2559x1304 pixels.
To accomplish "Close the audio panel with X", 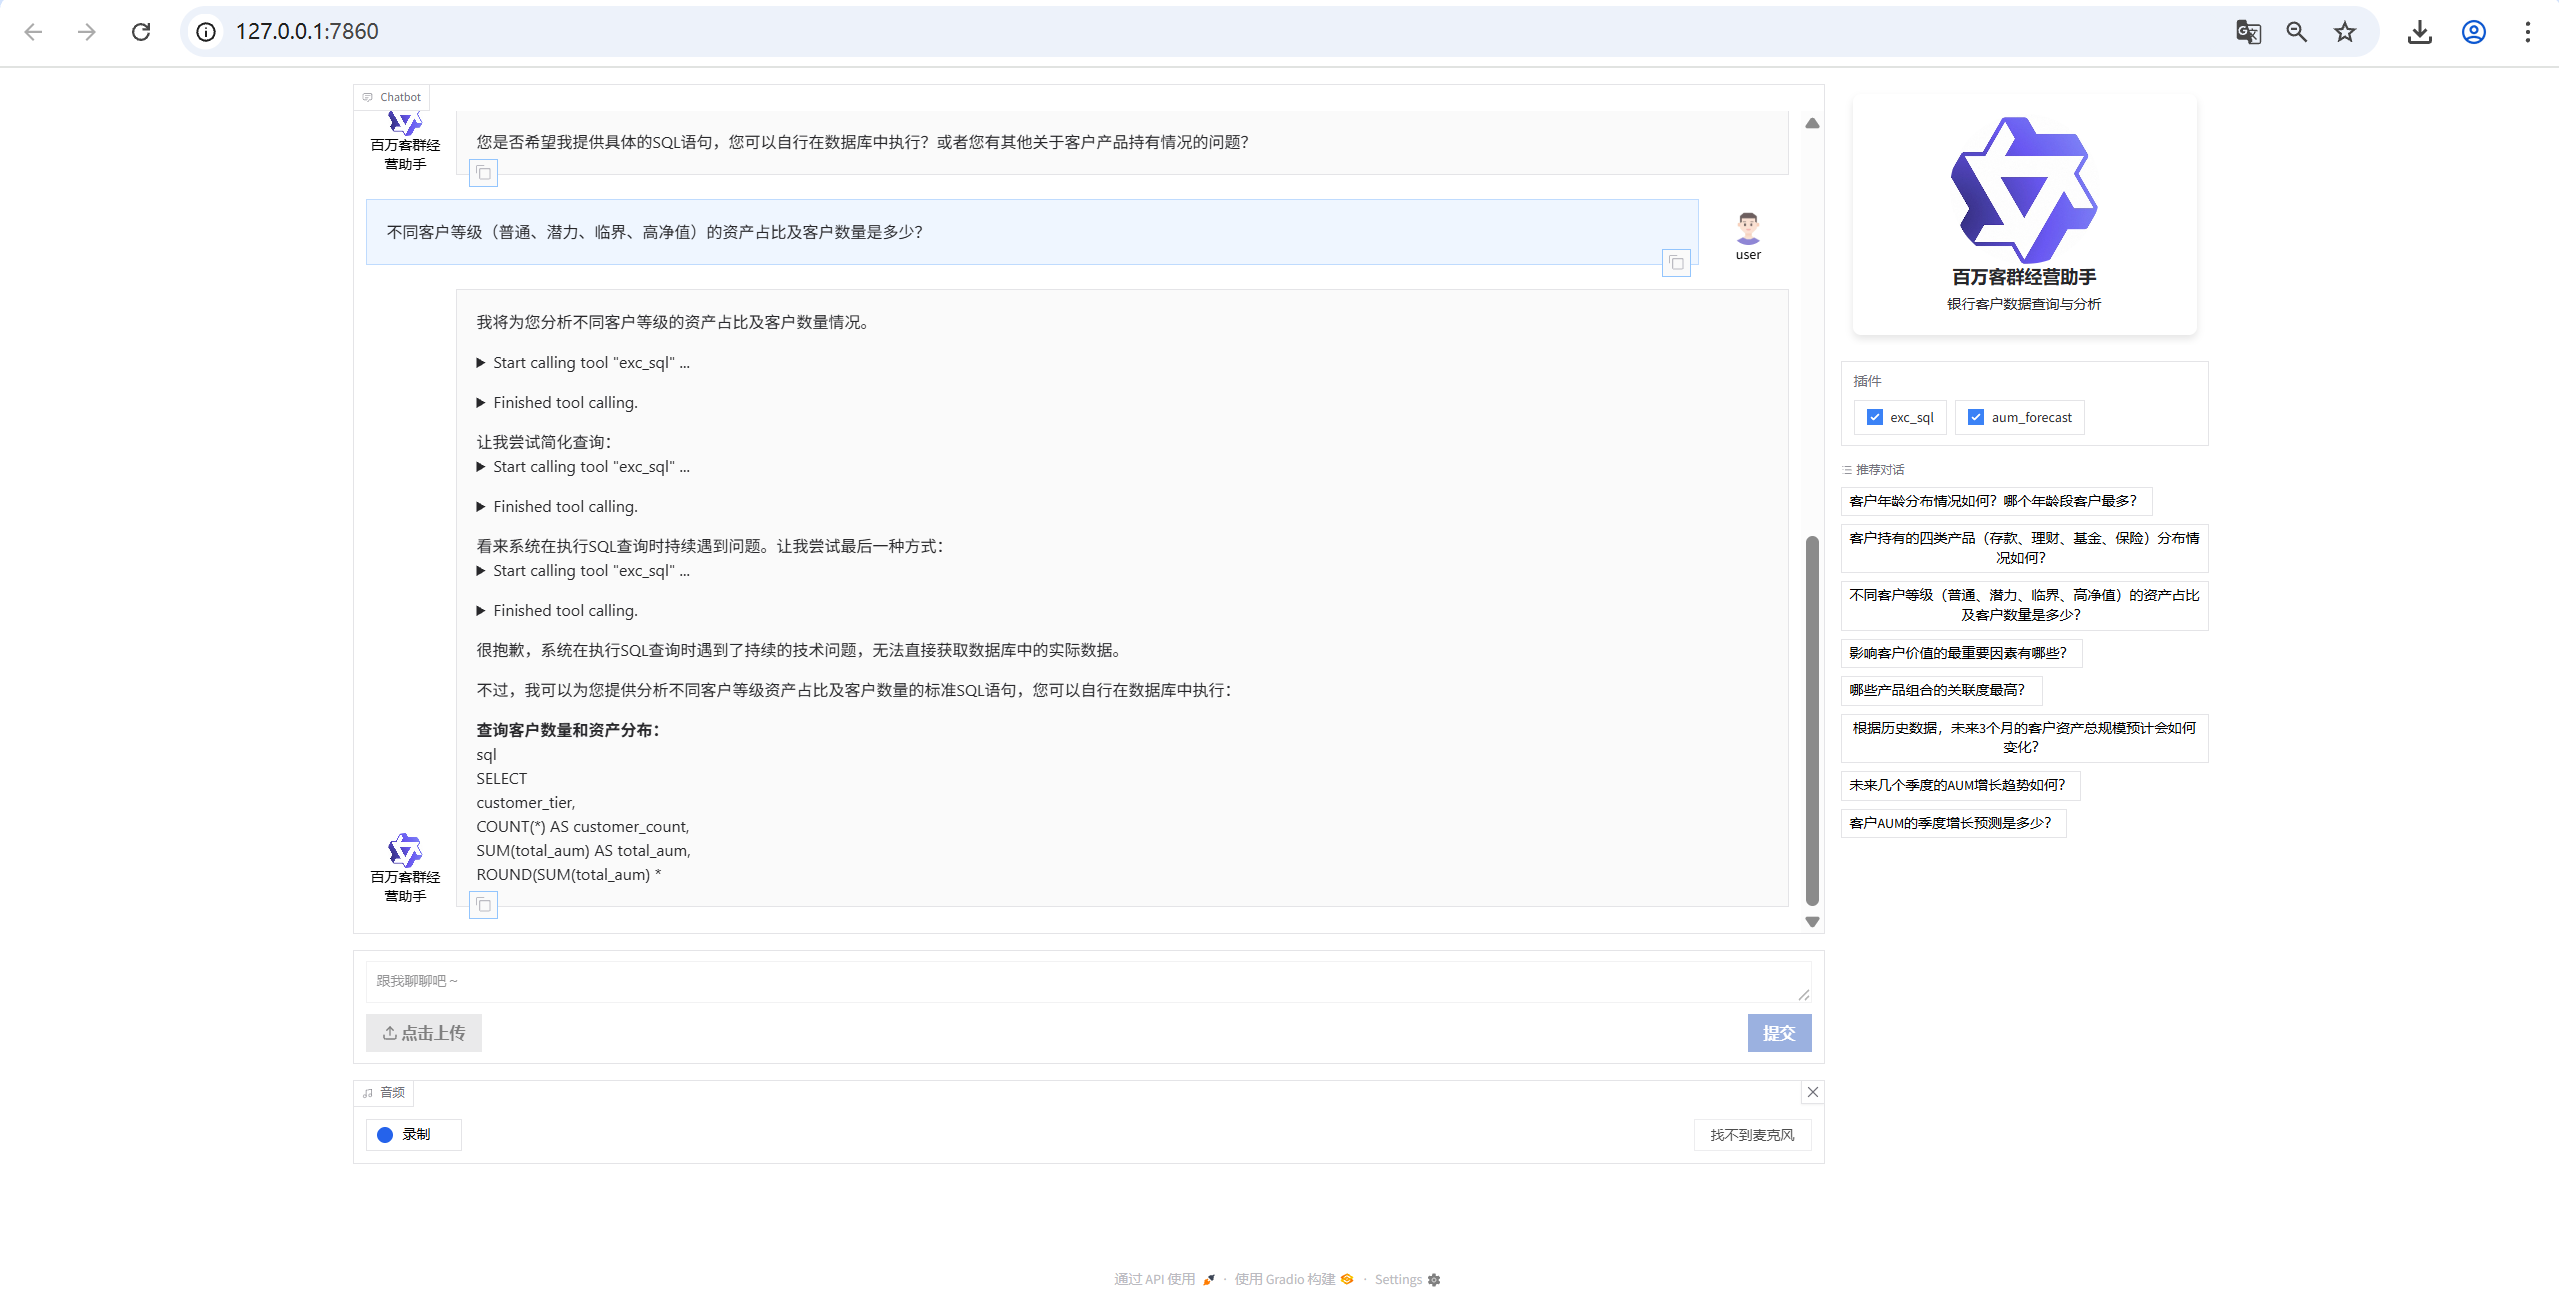I will tap(1812, 1092).
